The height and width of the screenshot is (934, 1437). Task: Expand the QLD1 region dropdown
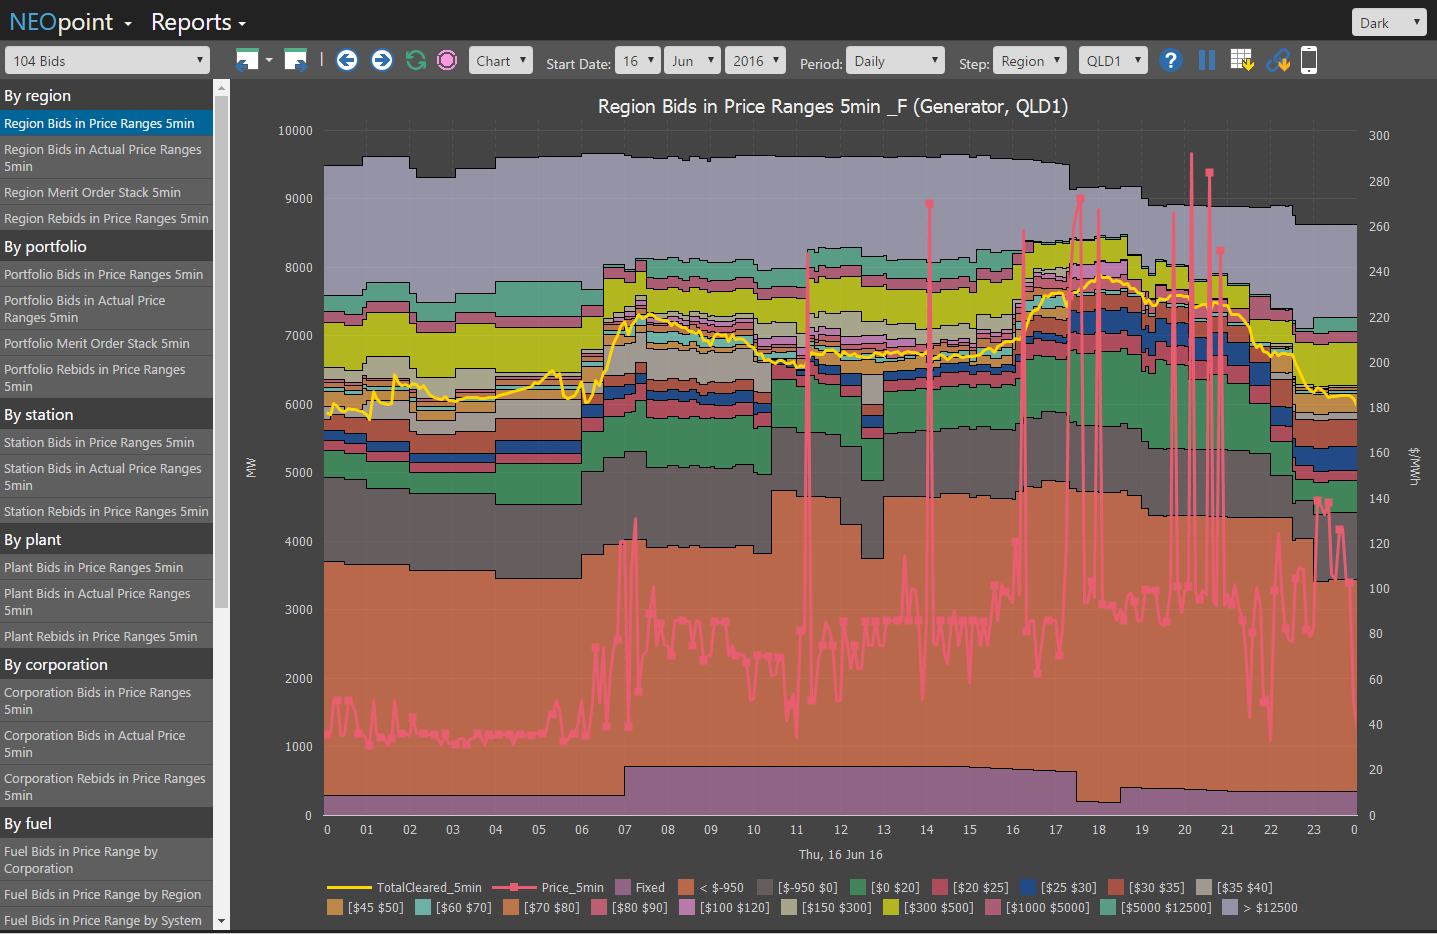pos(1112,61)
